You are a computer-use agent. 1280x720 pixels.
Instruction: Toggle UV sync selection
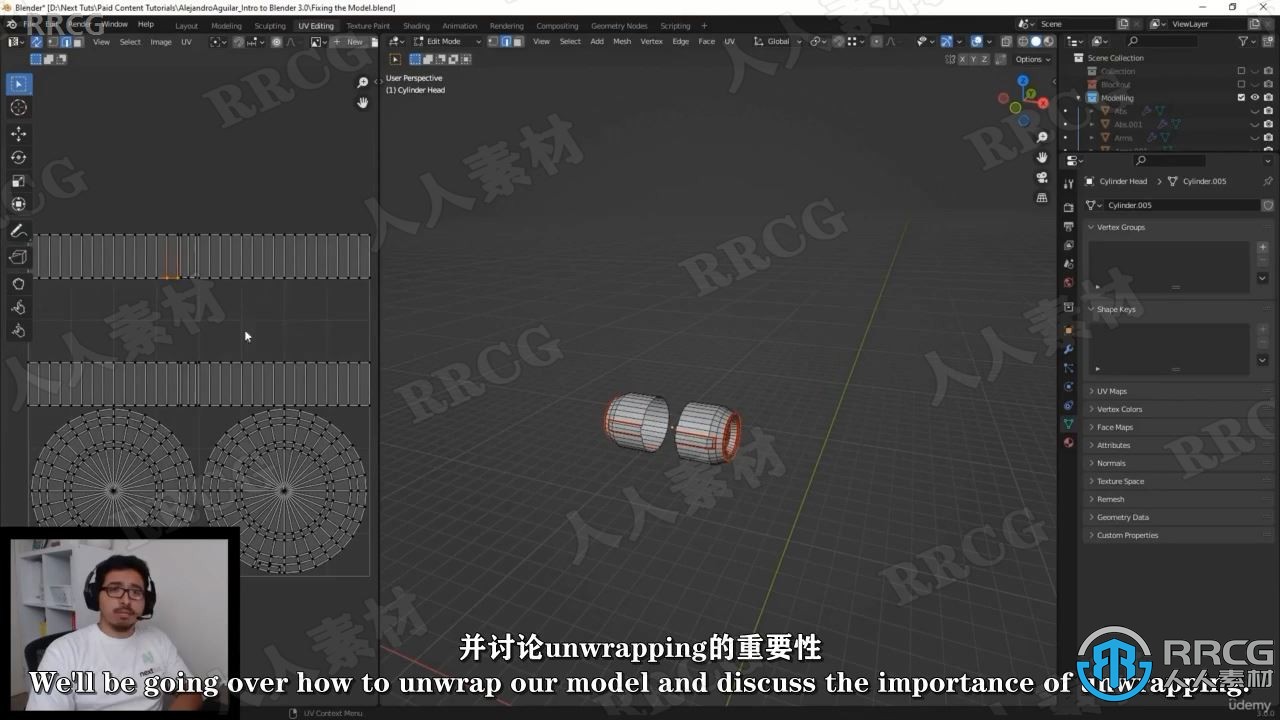pyautogui.click(x=36, y=42)
